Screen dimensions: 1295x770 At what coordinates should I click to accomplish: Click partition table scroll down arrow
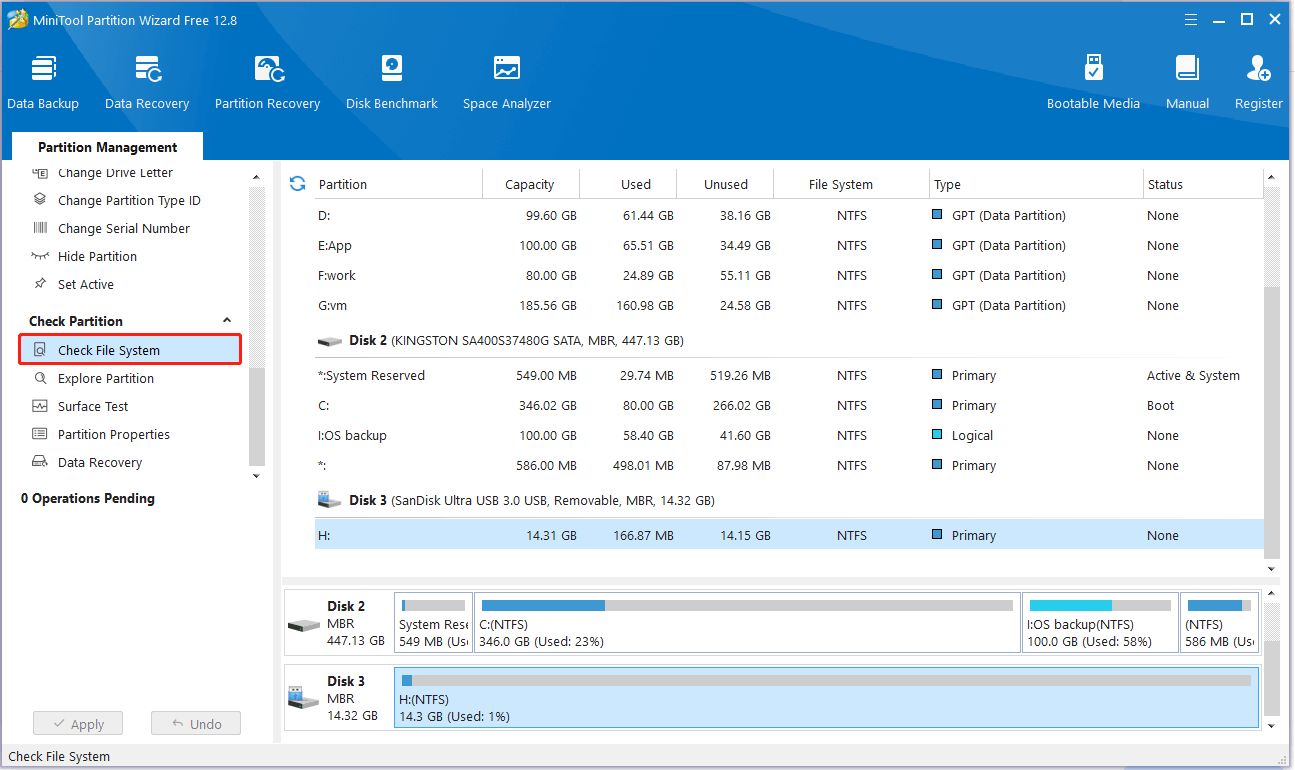1272,569
